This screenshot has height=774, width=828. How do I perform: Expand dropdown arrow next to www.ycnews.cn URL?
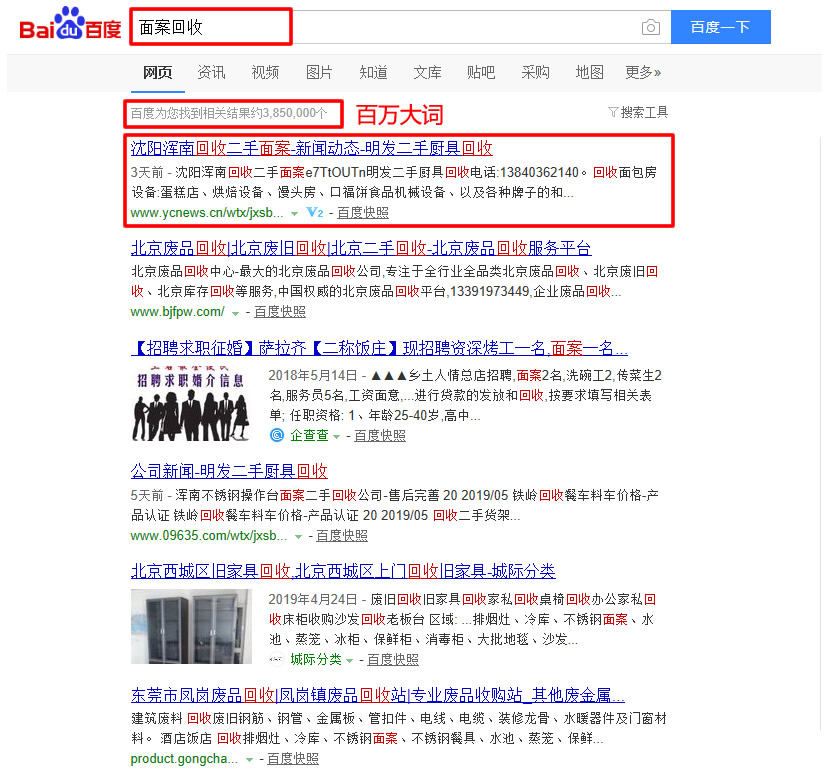coord(295,213)
